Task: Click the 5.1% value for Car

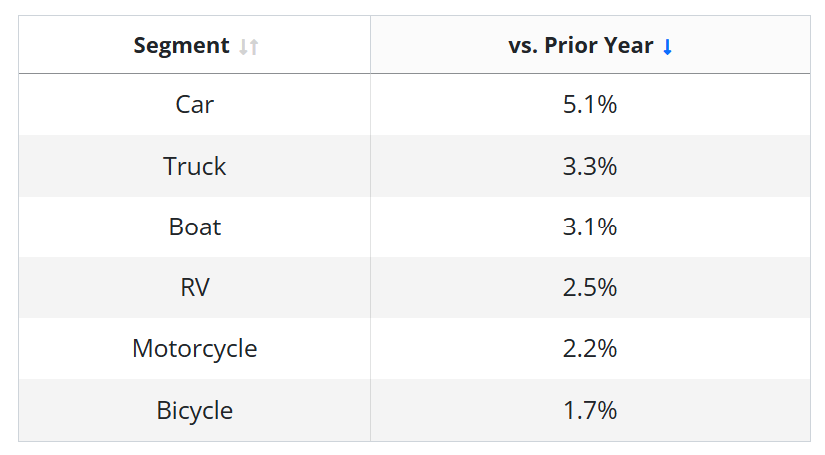Action: pyautogui.click(x=590, y=104)
